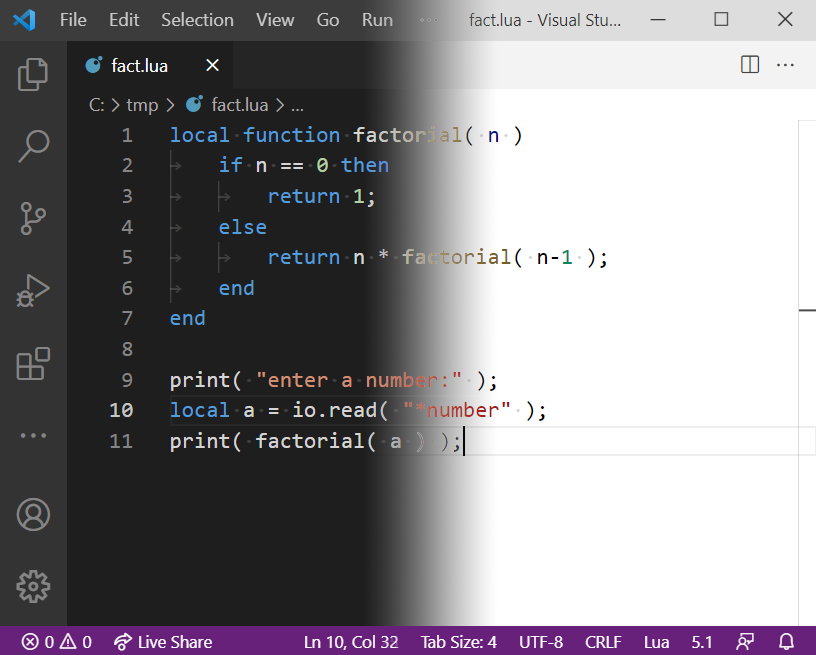Open the Extensions view
The width and height of the screenshot is (816, 655).
tap(33, 363)
